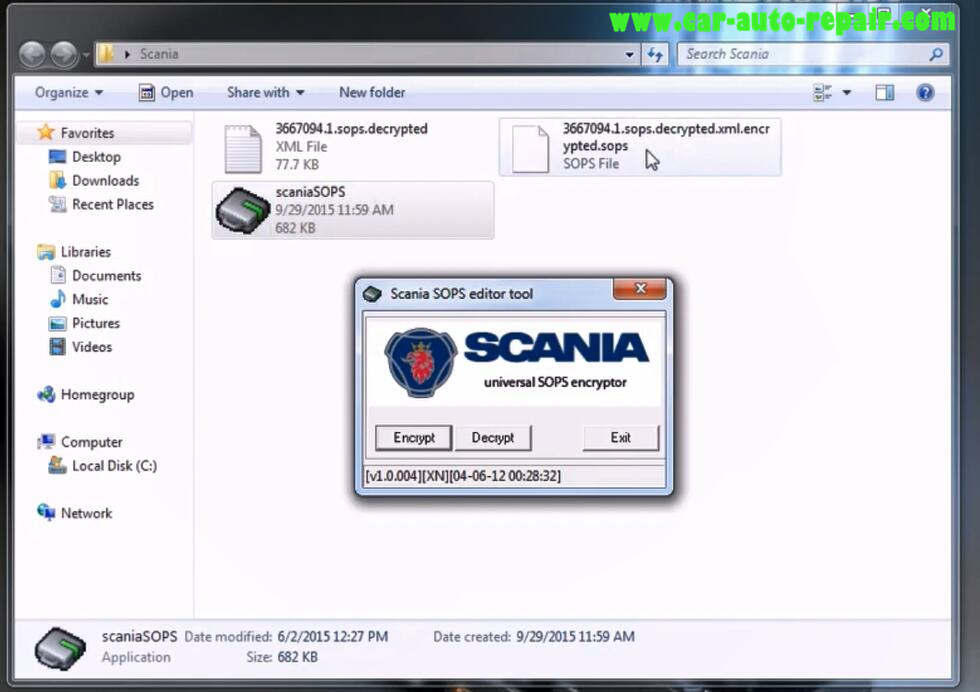980x692 pixels.
Task: Click the Documents icon in the sidebar
Action: pos(58,275)
